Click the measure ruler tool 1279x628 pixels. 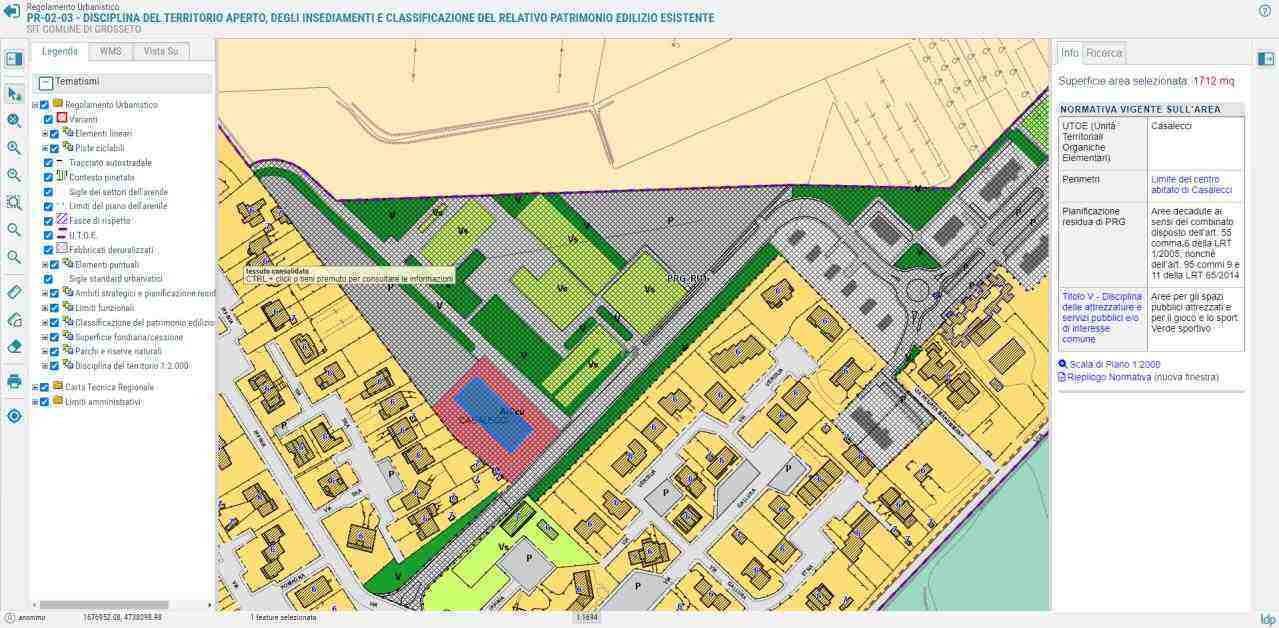[x=14, y=292]
